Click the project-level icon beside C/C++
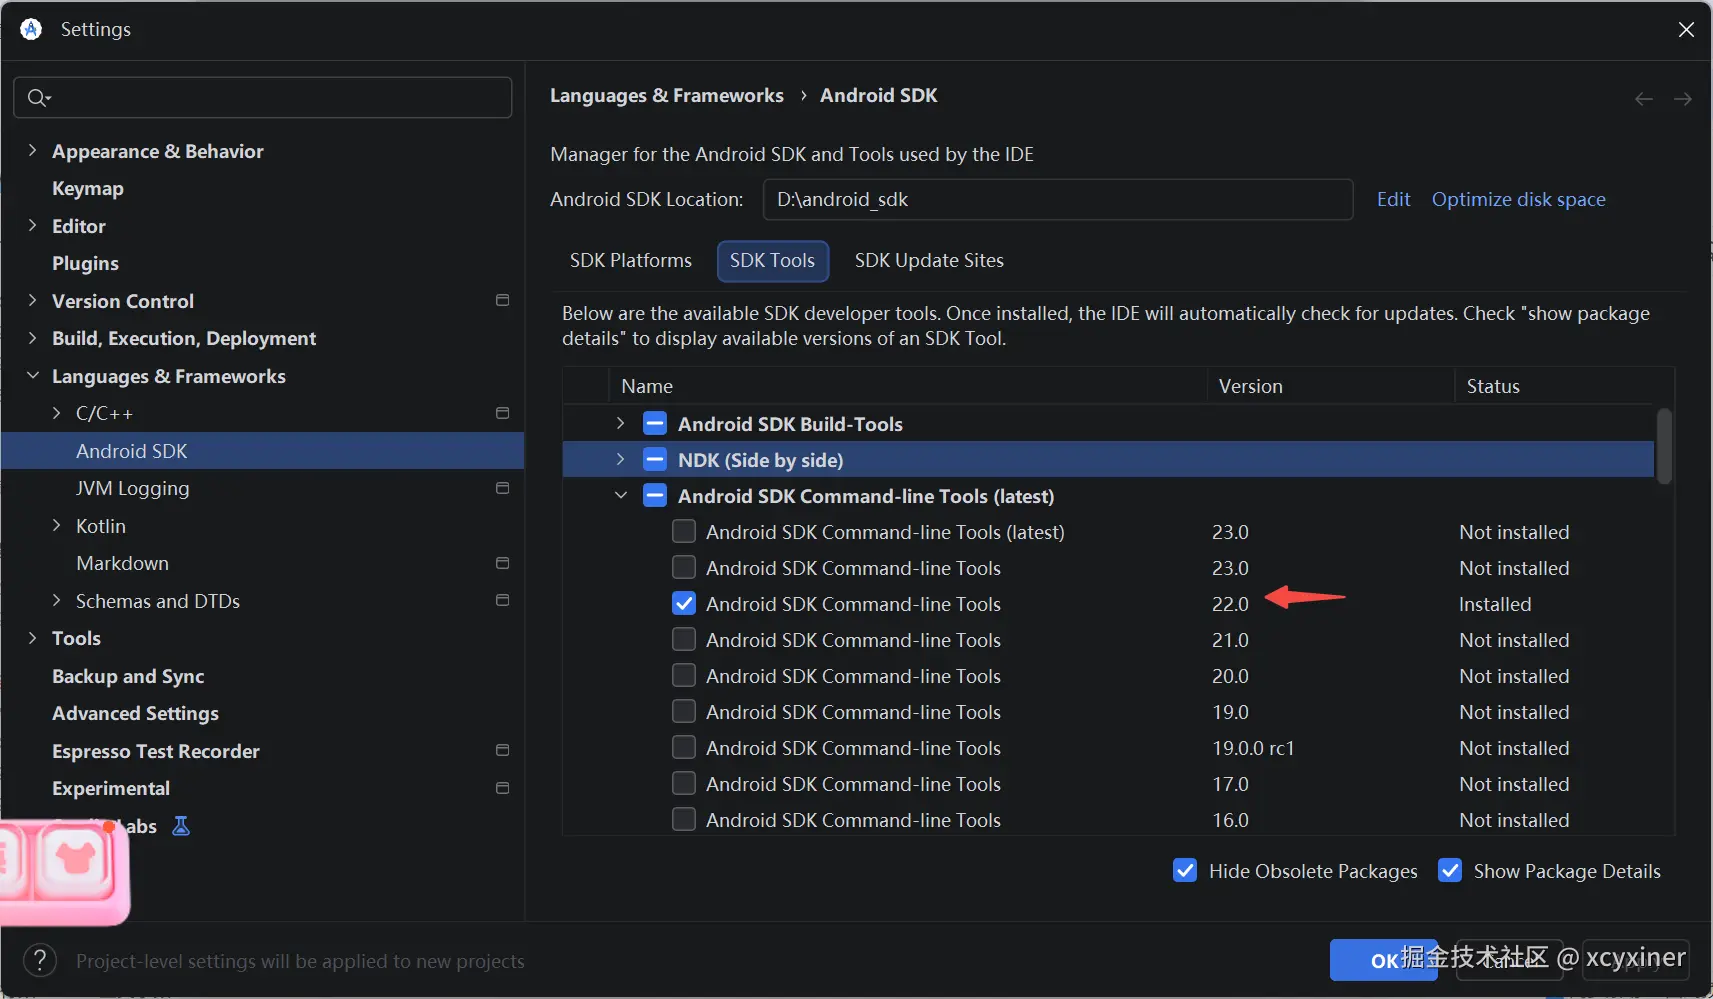 [503, 413]
